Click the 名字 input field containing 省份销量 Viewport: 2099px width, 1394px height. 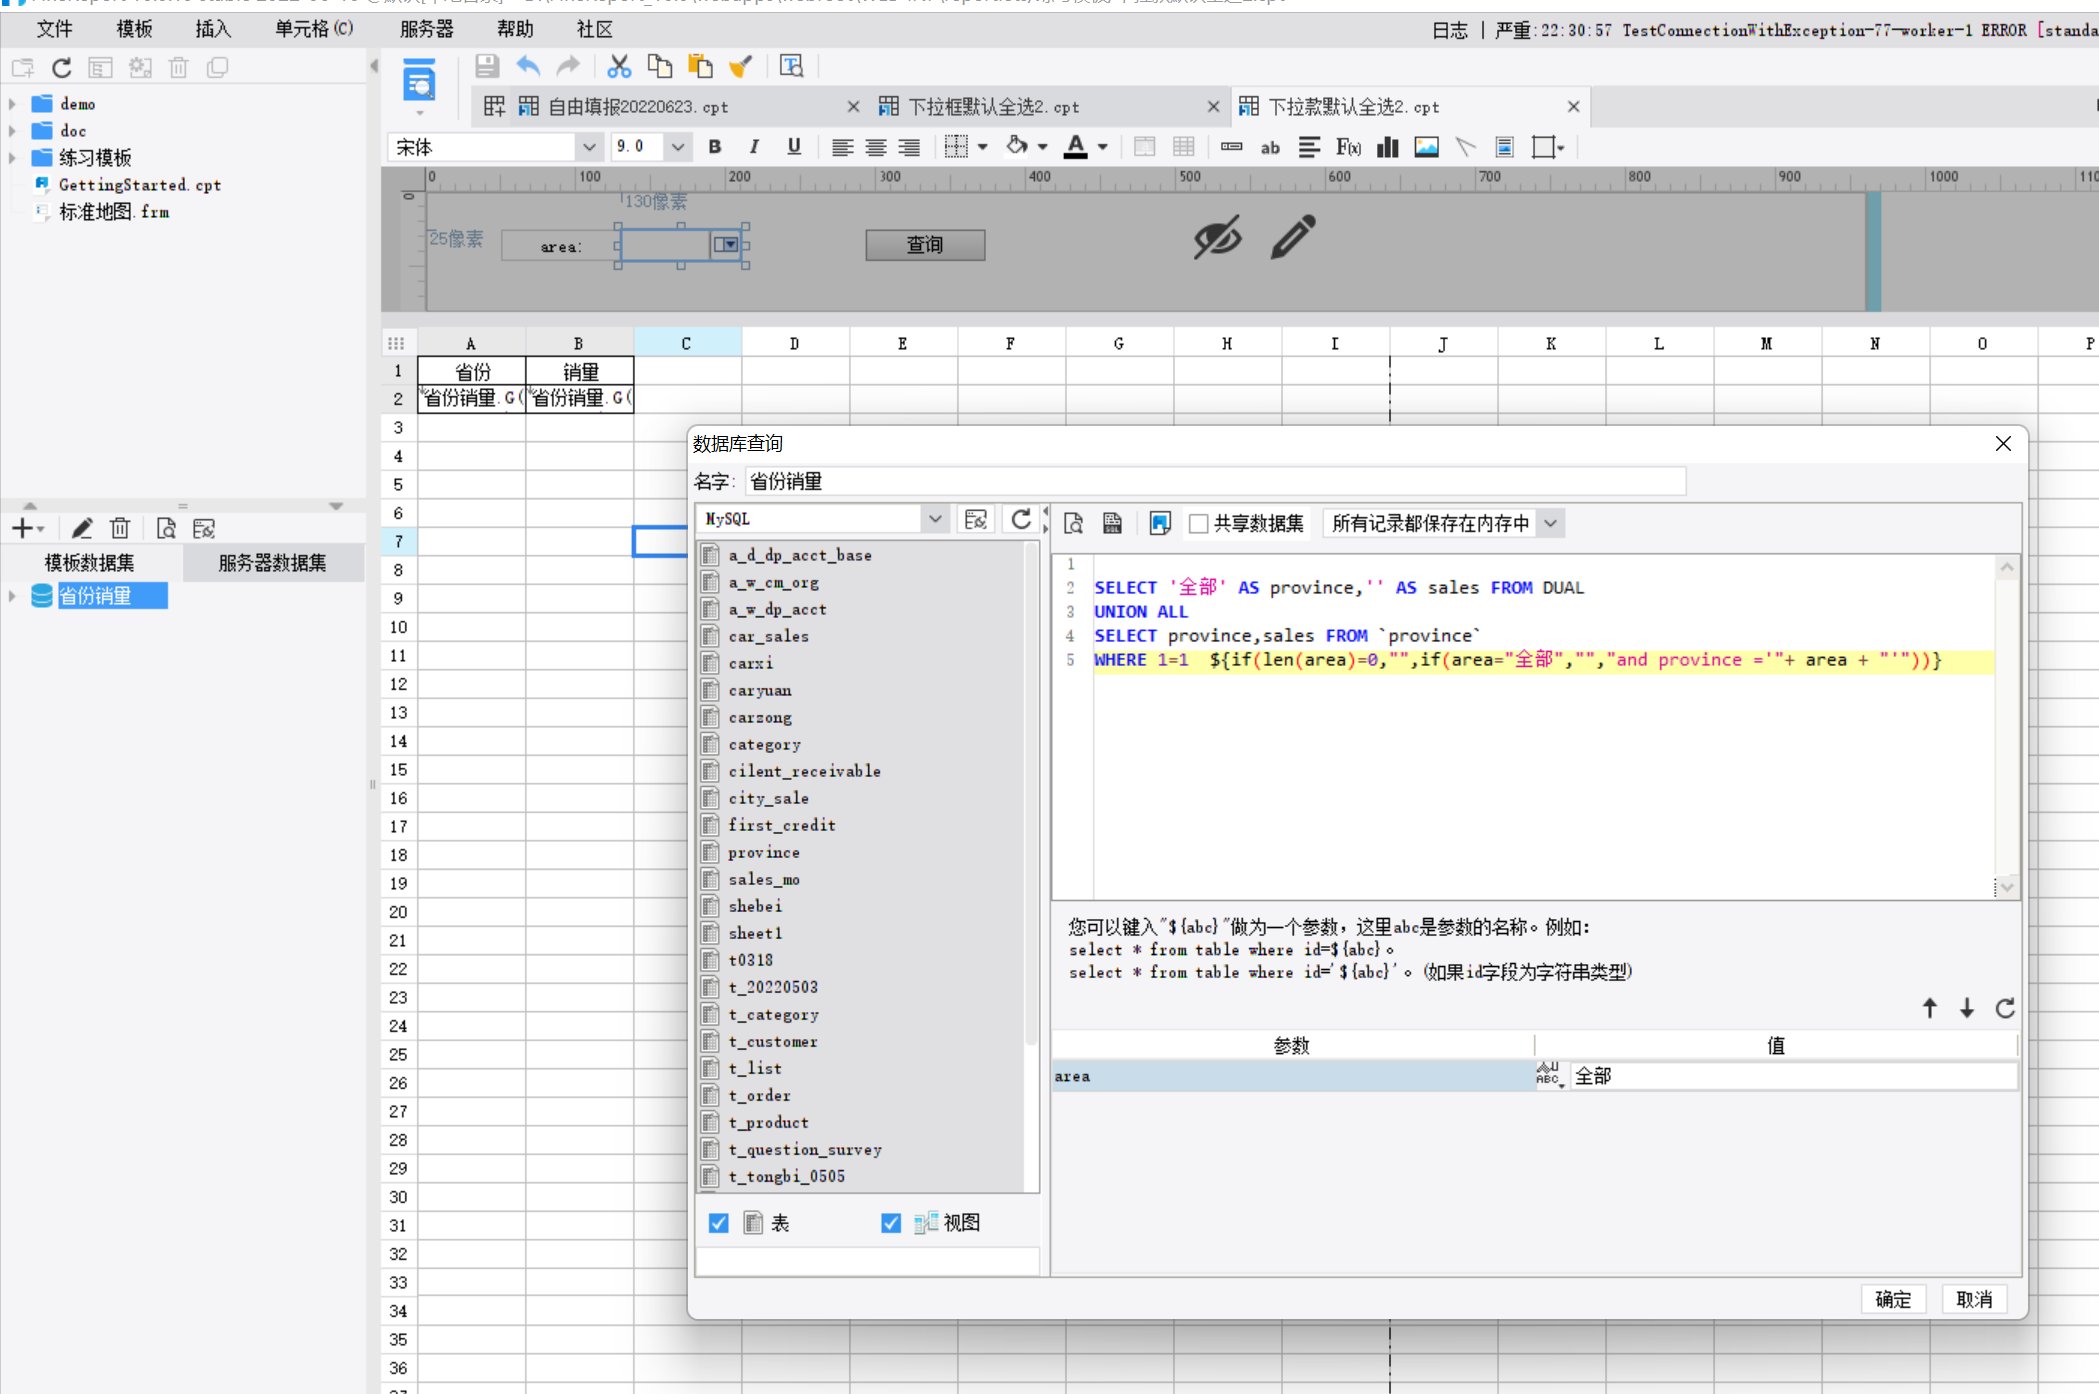tap(1214, 481)
